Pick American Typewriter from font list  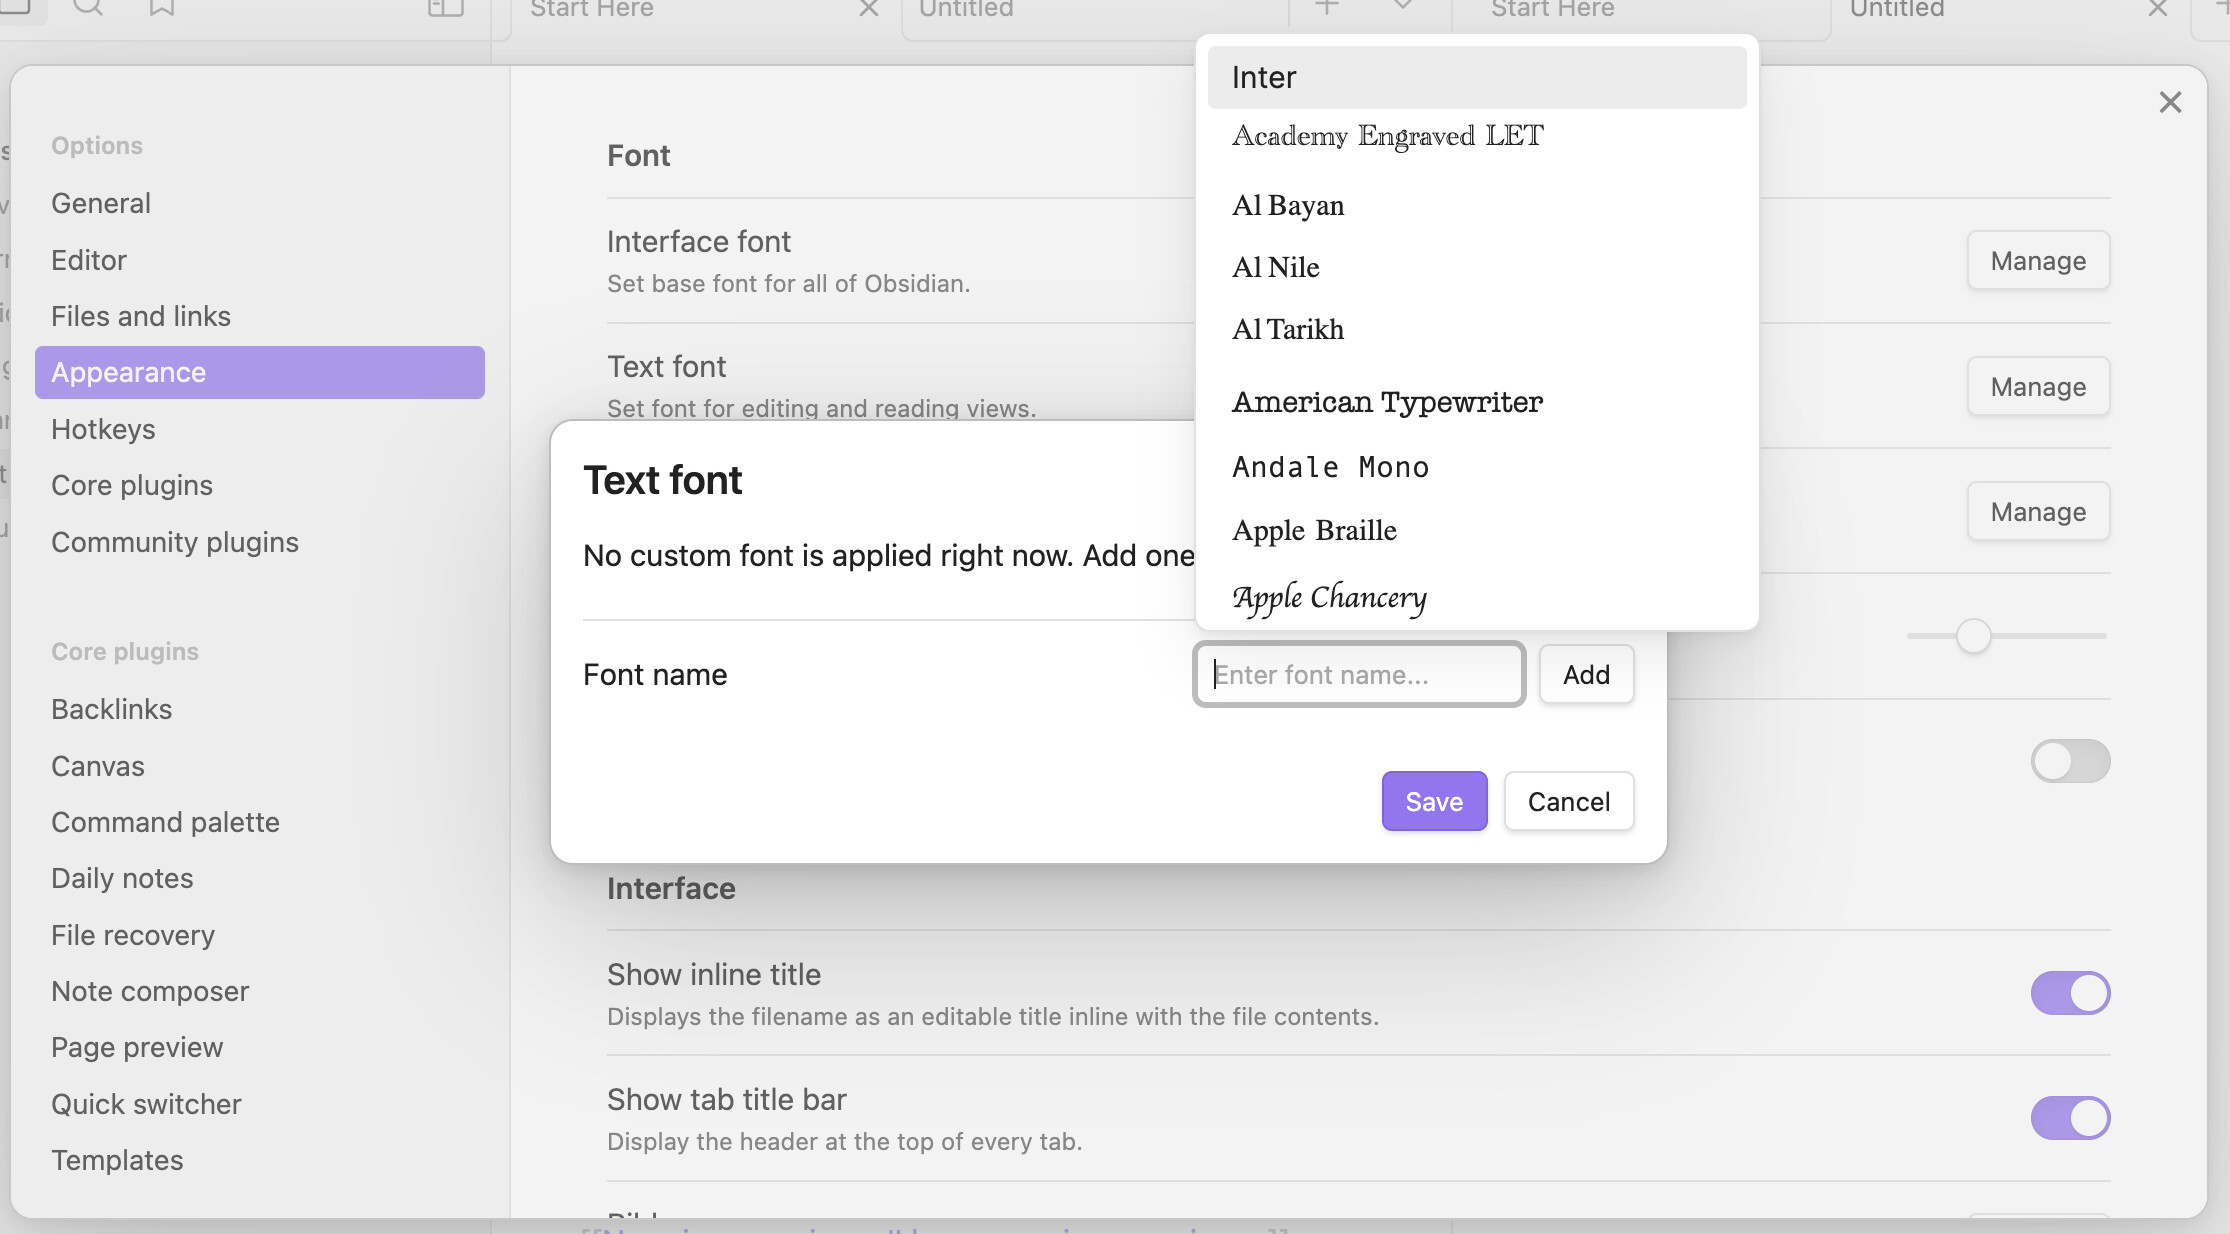(x=1387, y=402)
